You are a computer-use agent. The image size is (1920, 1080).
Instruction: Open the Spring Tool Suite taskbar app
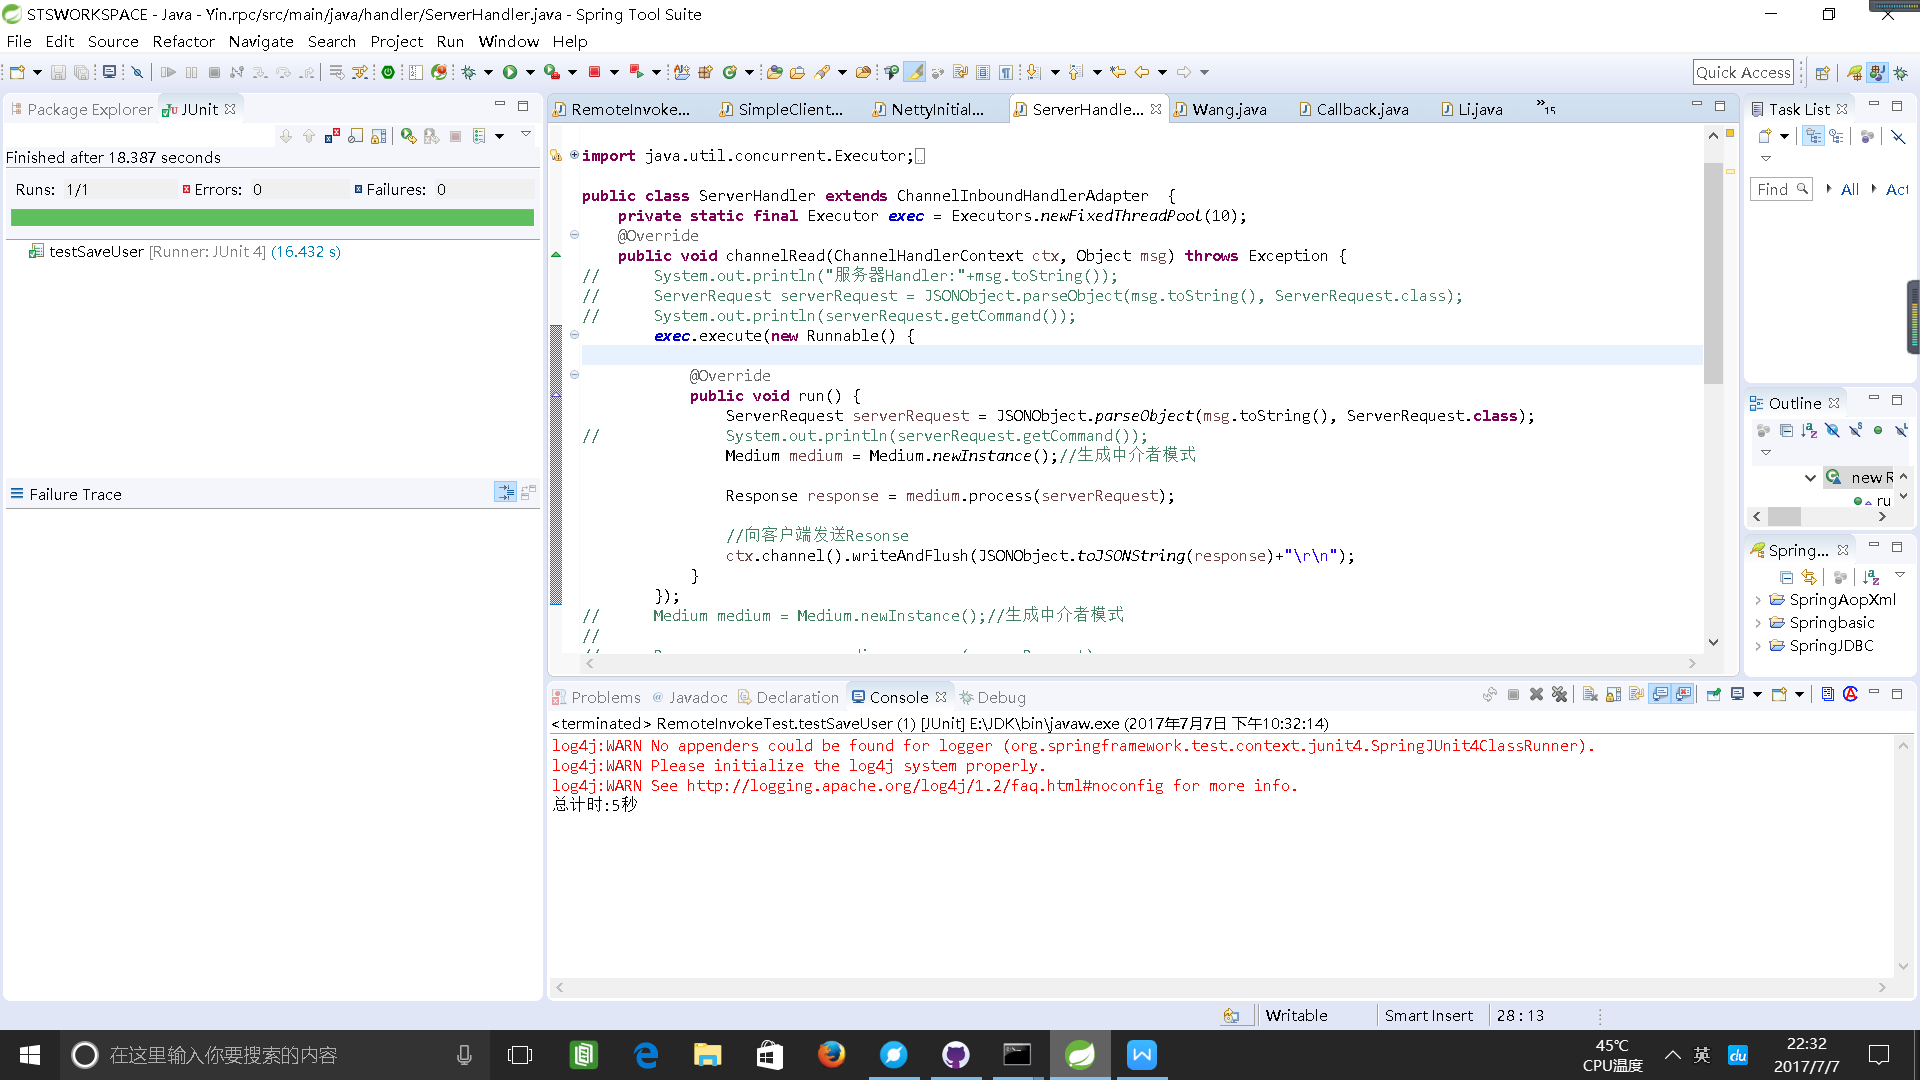pyautogui.click(x=1080, y=1055)
